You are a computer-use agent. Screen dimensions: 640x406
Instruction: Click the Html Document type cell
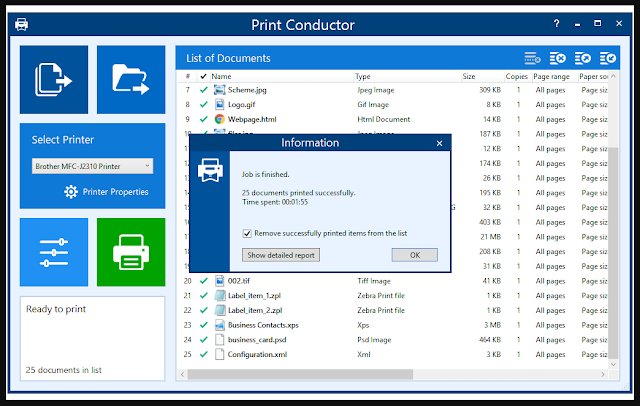384,119
